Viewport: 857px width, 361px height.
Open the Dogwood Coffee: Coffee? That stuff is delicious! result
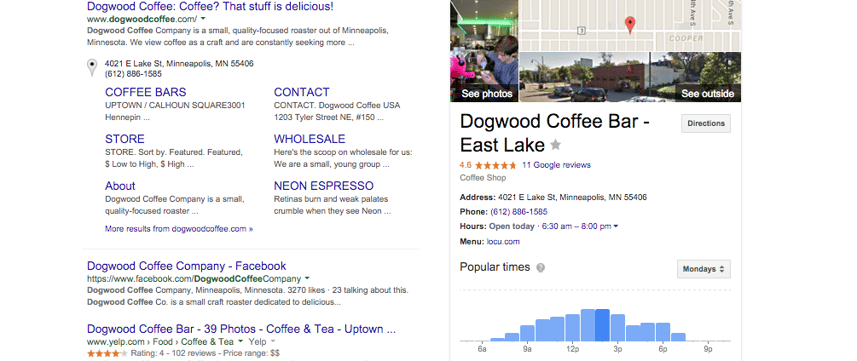pos(210,7)
